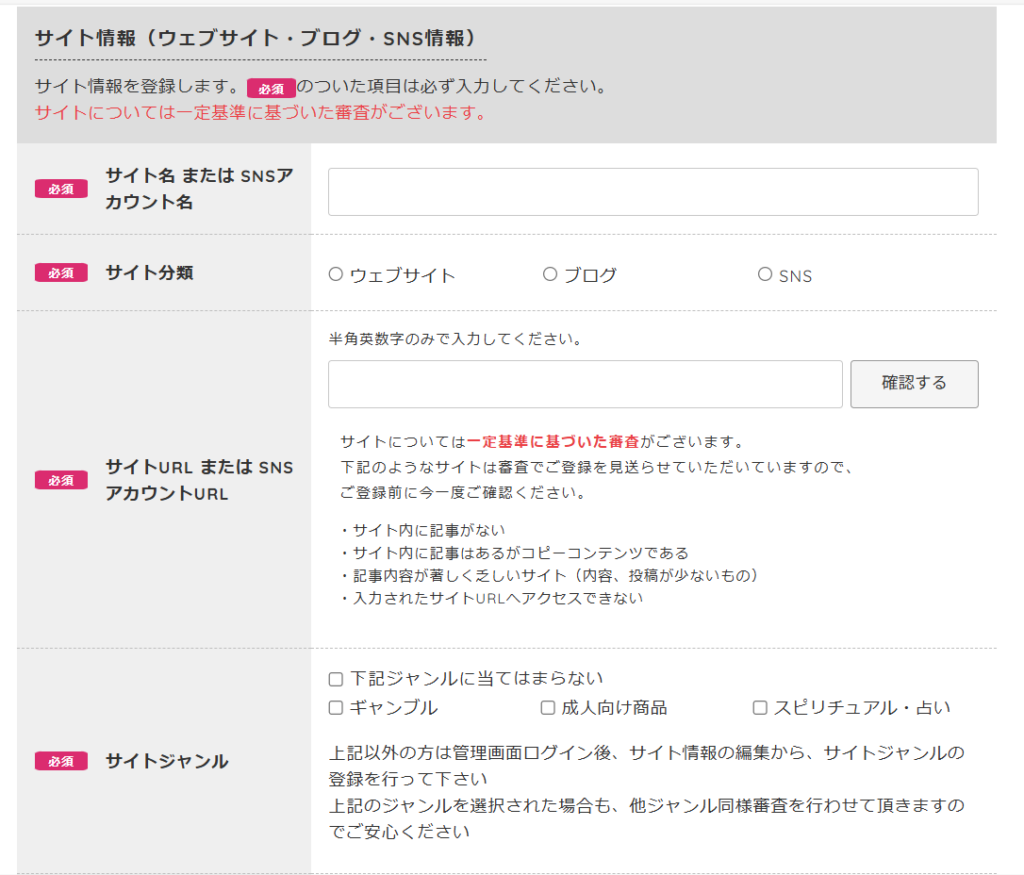Viewport: 1024px width, 875px height.
Task: Click the サイトジャンル row label
Action: coord(167,762)
